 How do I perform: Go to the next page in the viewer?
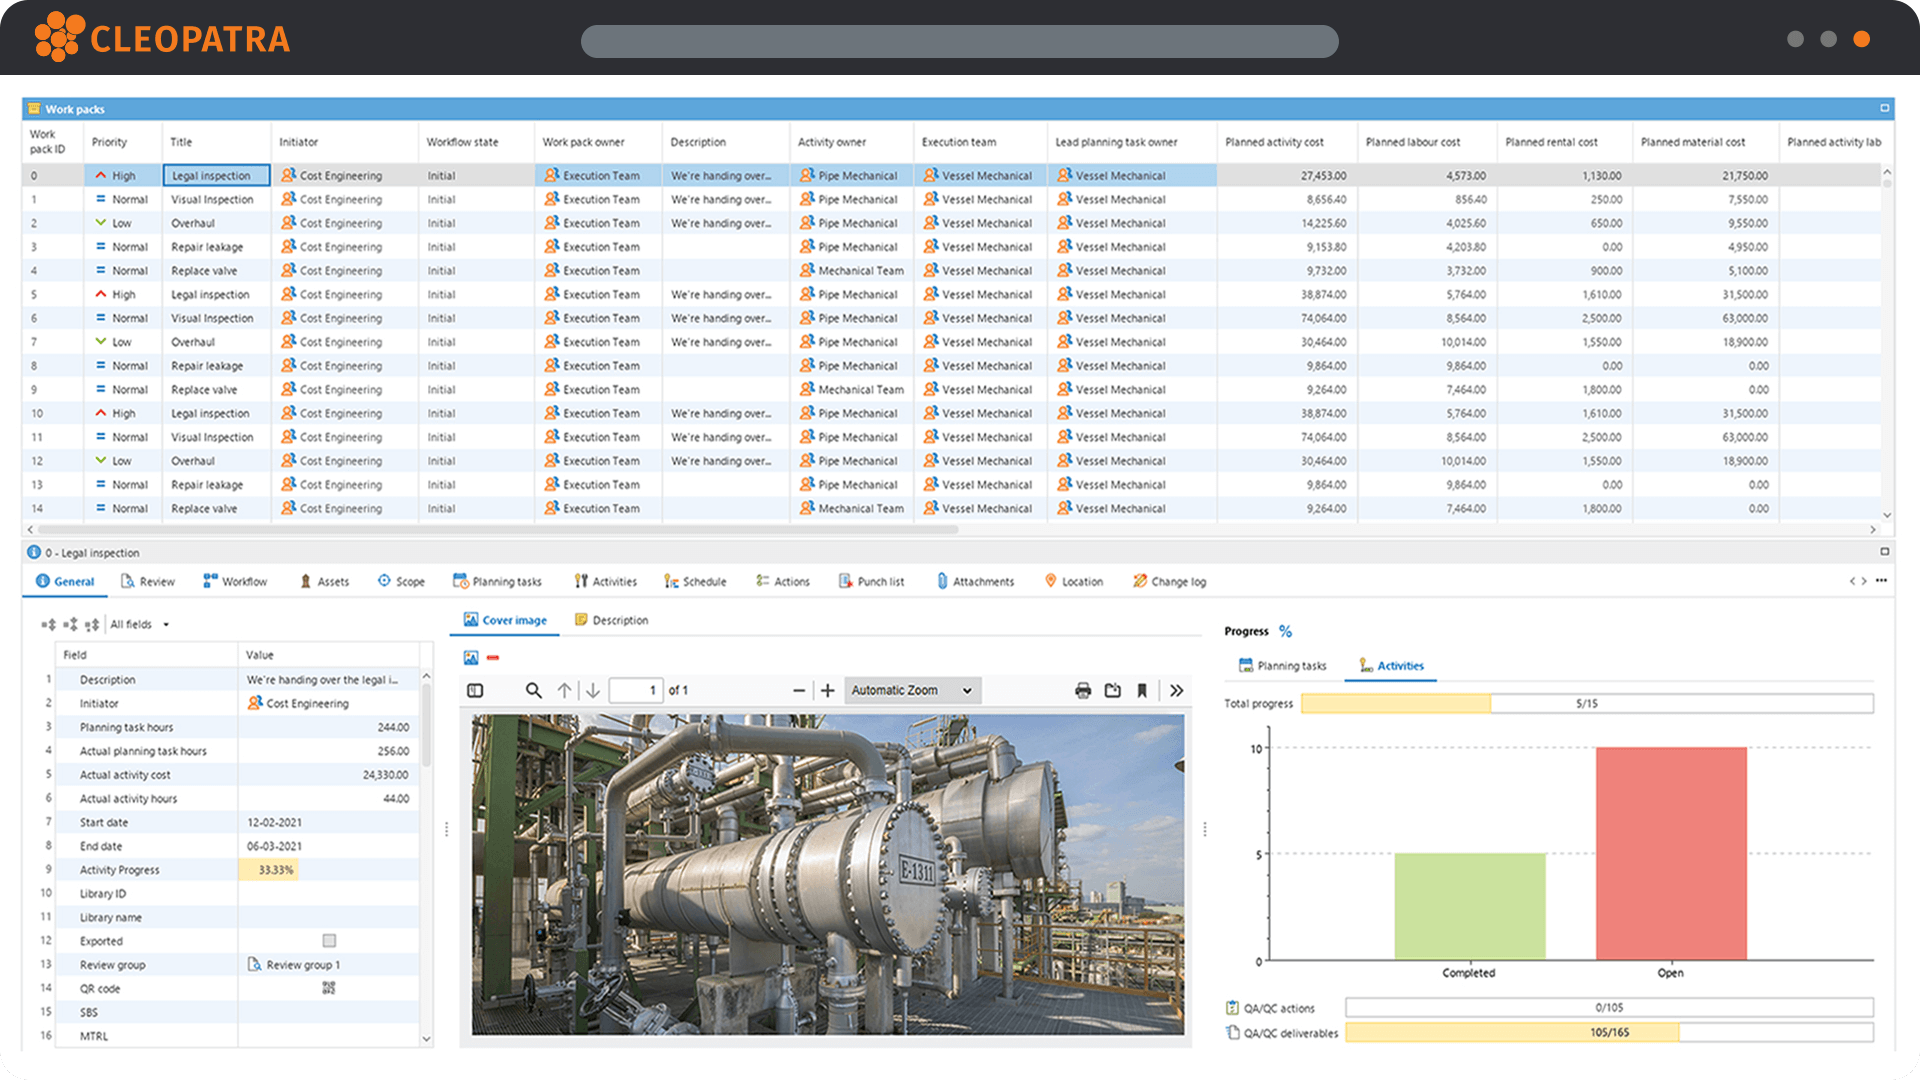pos(593,690)
